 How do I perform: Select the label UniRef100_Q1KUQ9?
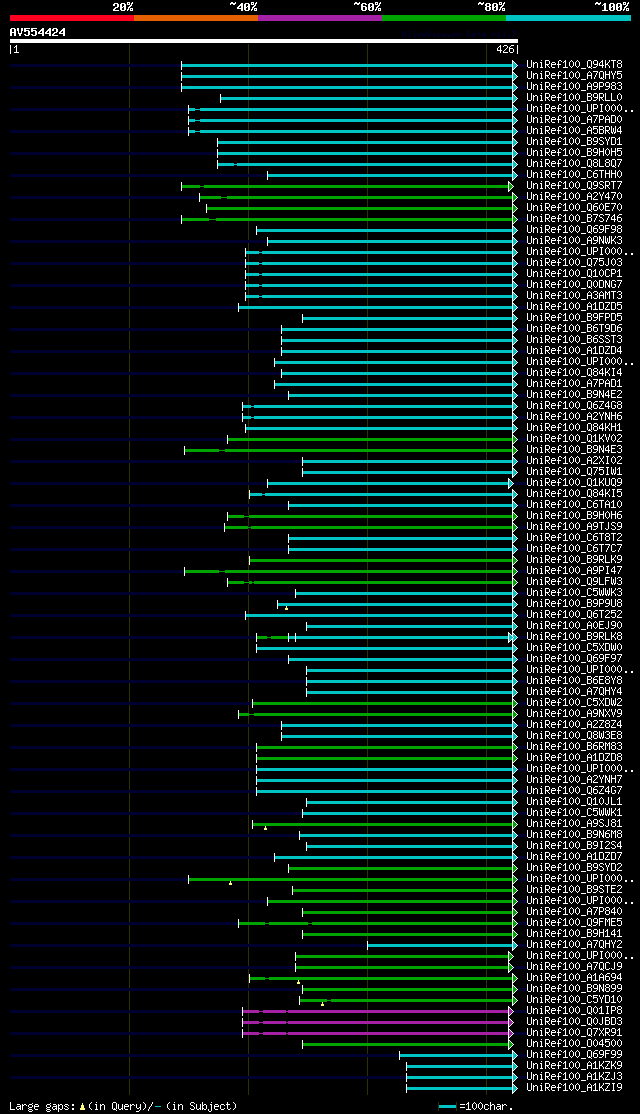pos(574,483)
